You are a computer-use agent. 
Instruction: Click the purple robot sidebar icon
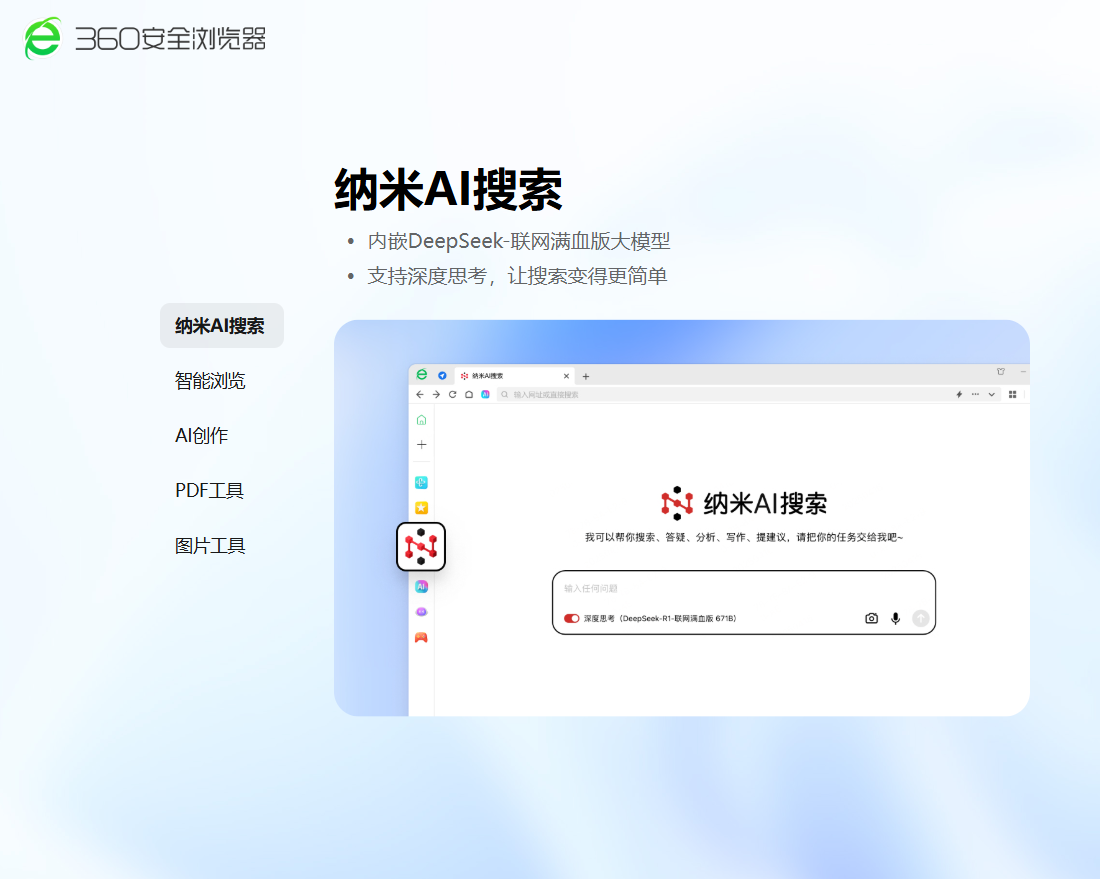[x=422, y=612]
